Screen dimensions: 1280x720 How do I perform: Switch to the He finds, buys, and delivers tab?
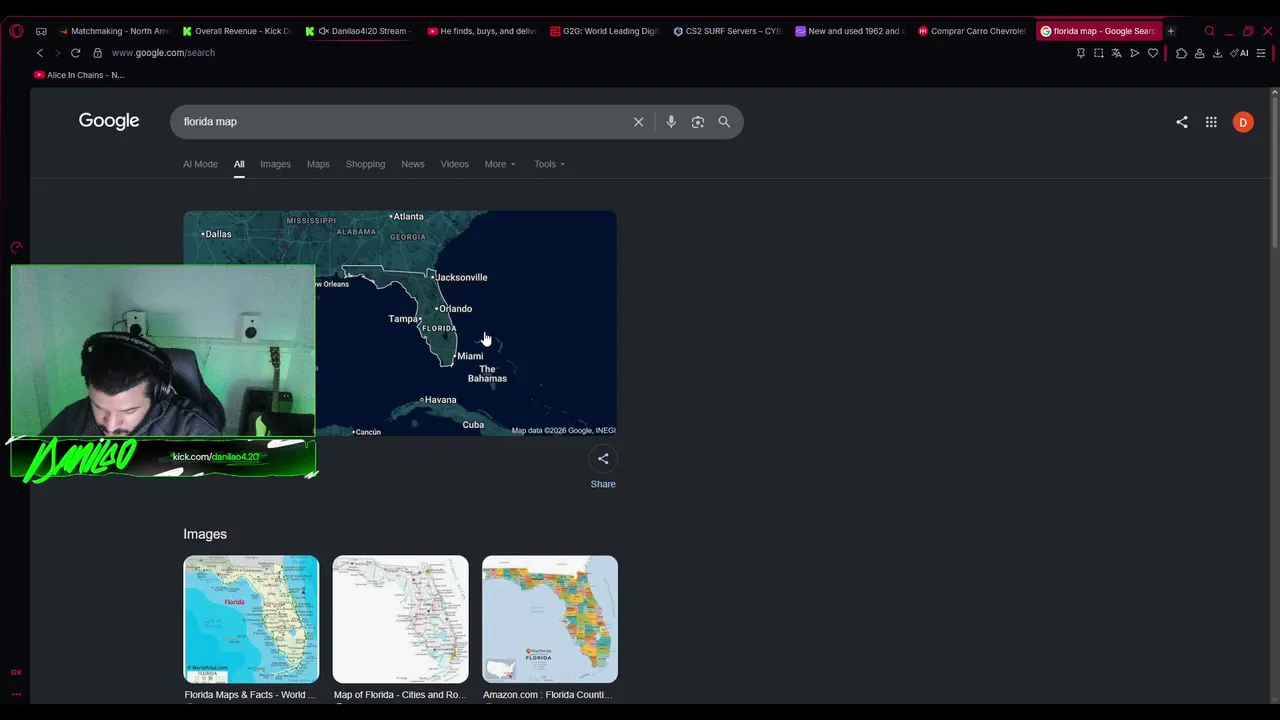(x=482, y=31)
